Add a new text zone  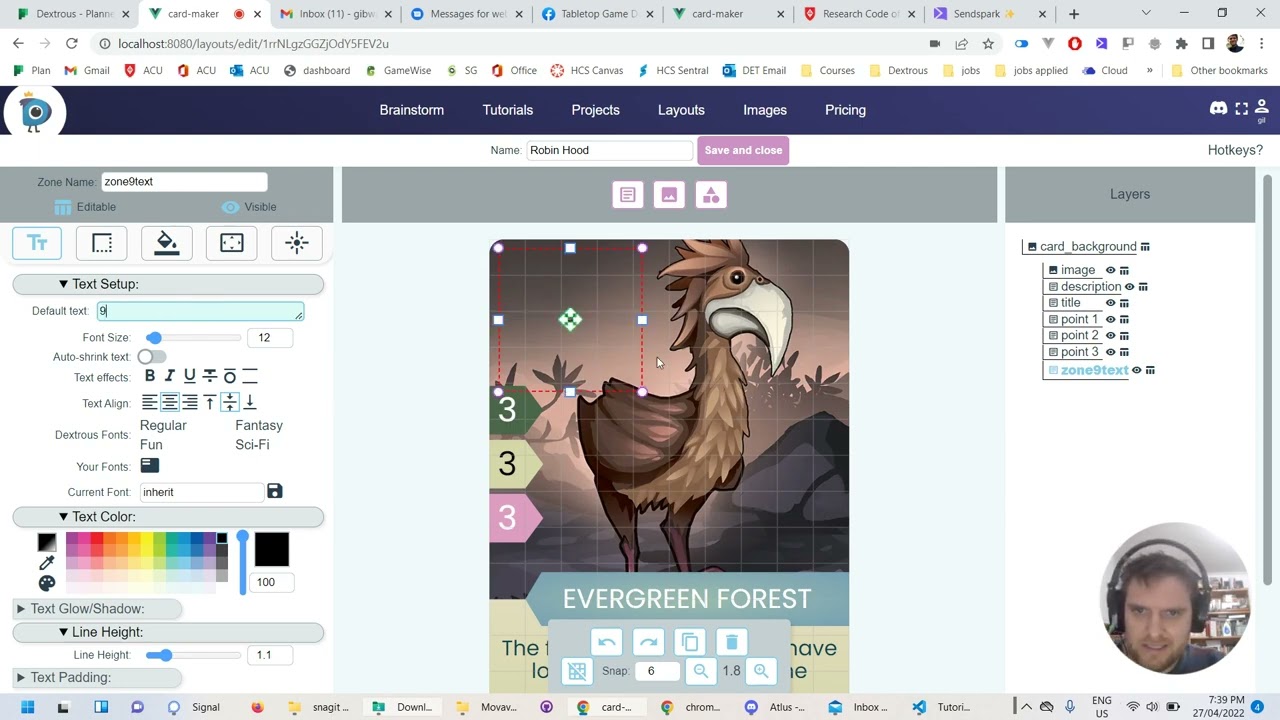point(627,195)
